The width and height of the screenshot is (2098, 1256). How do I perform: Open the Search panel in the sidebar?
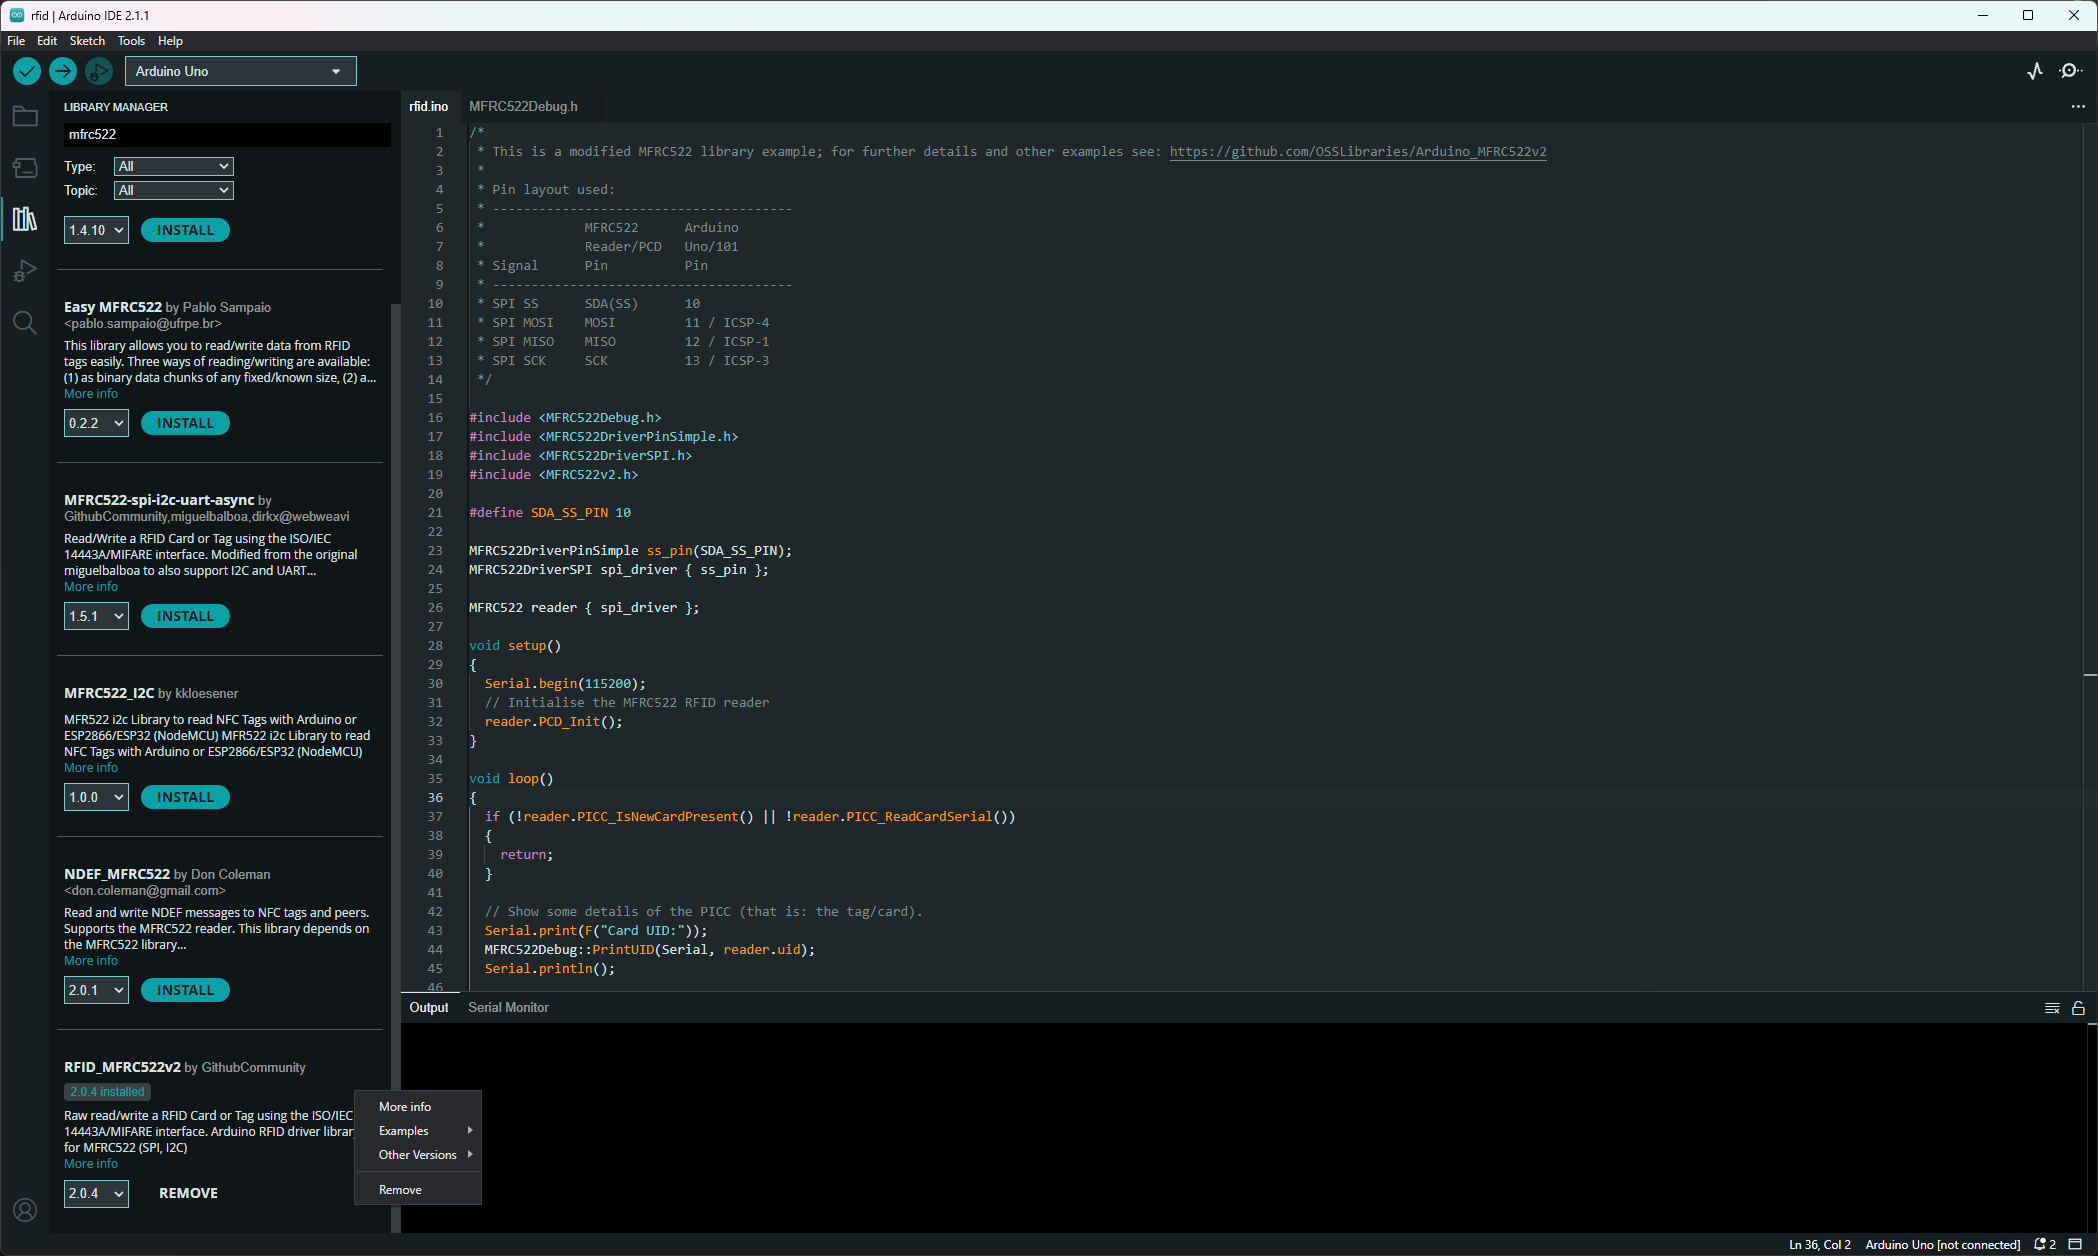coord(25,322)
